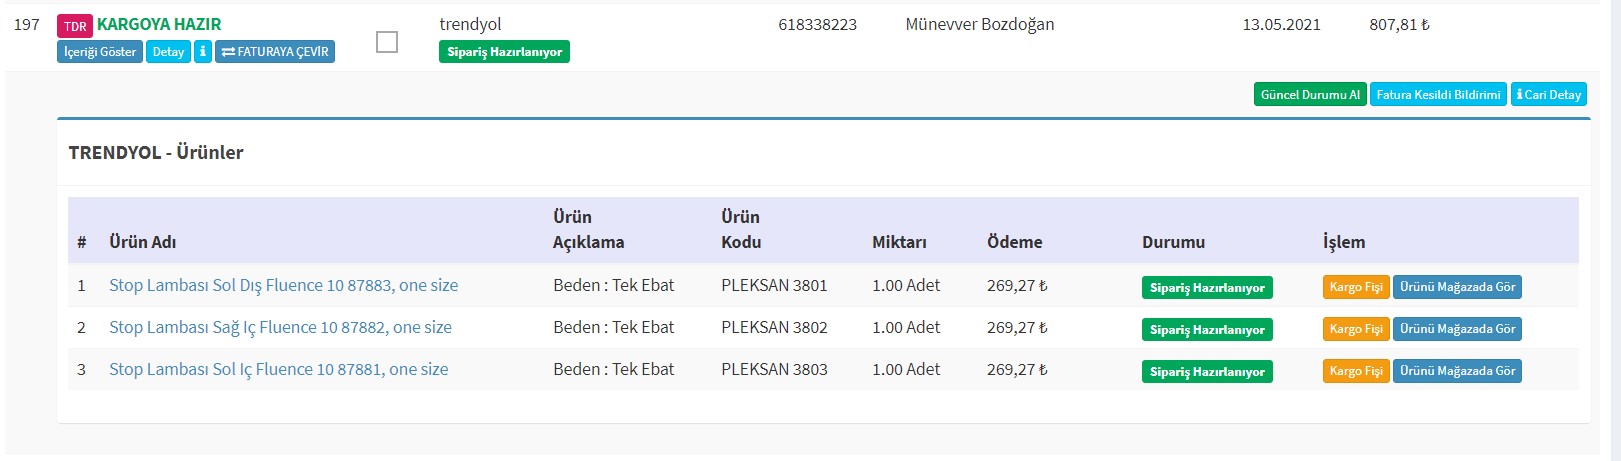Click Güncel Durumu Al button
The image size is (1621, 461).
click(x=1310, y=95)
